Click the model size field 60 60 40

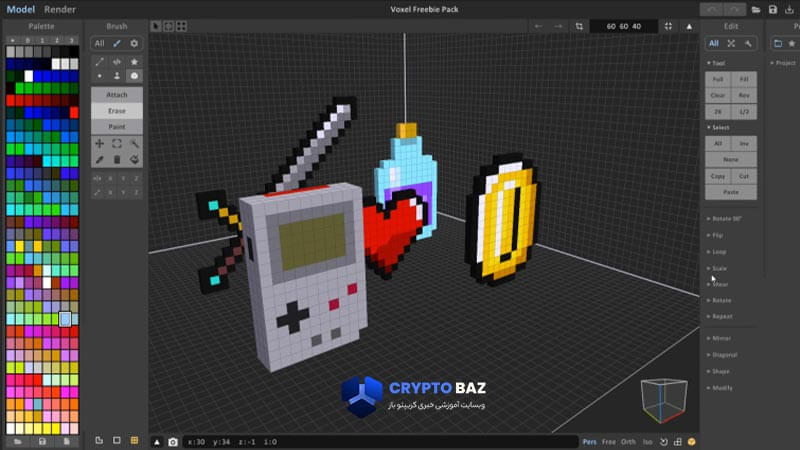[x=623, y=26]
